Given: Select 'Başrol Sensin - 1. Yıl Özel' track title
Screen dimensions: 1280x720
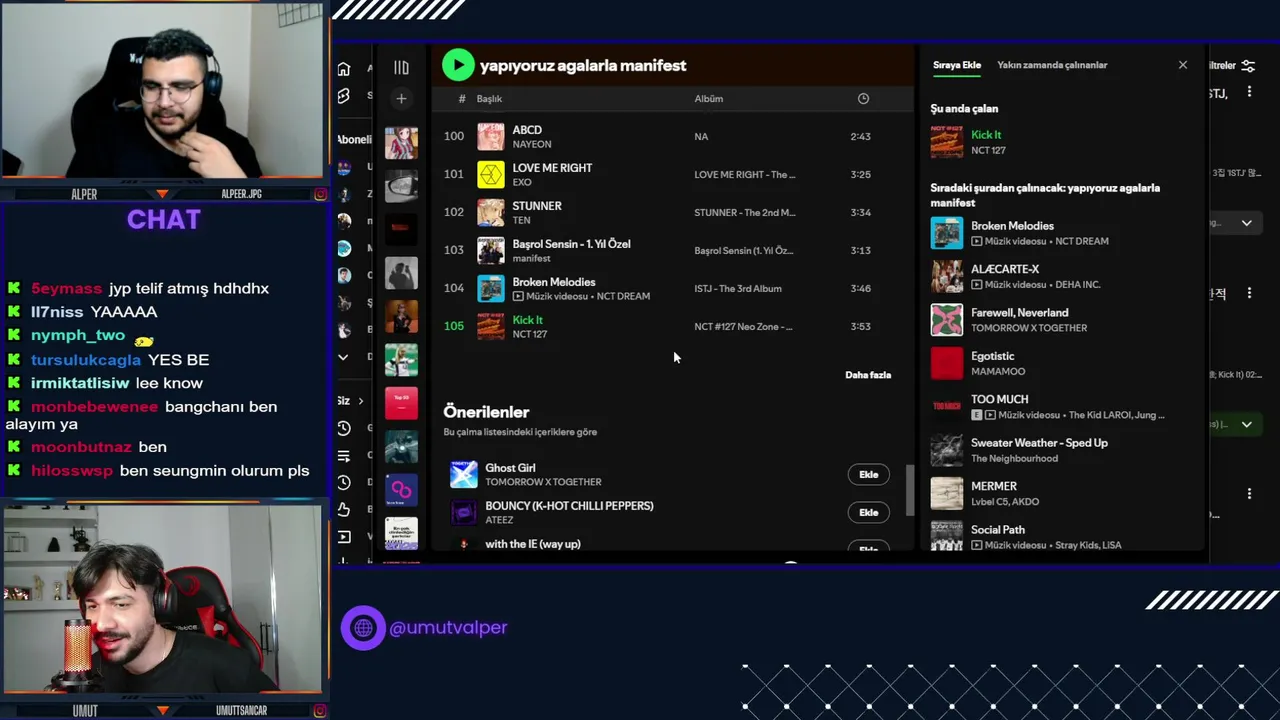Looking at the screenshot, I should 571,244.
